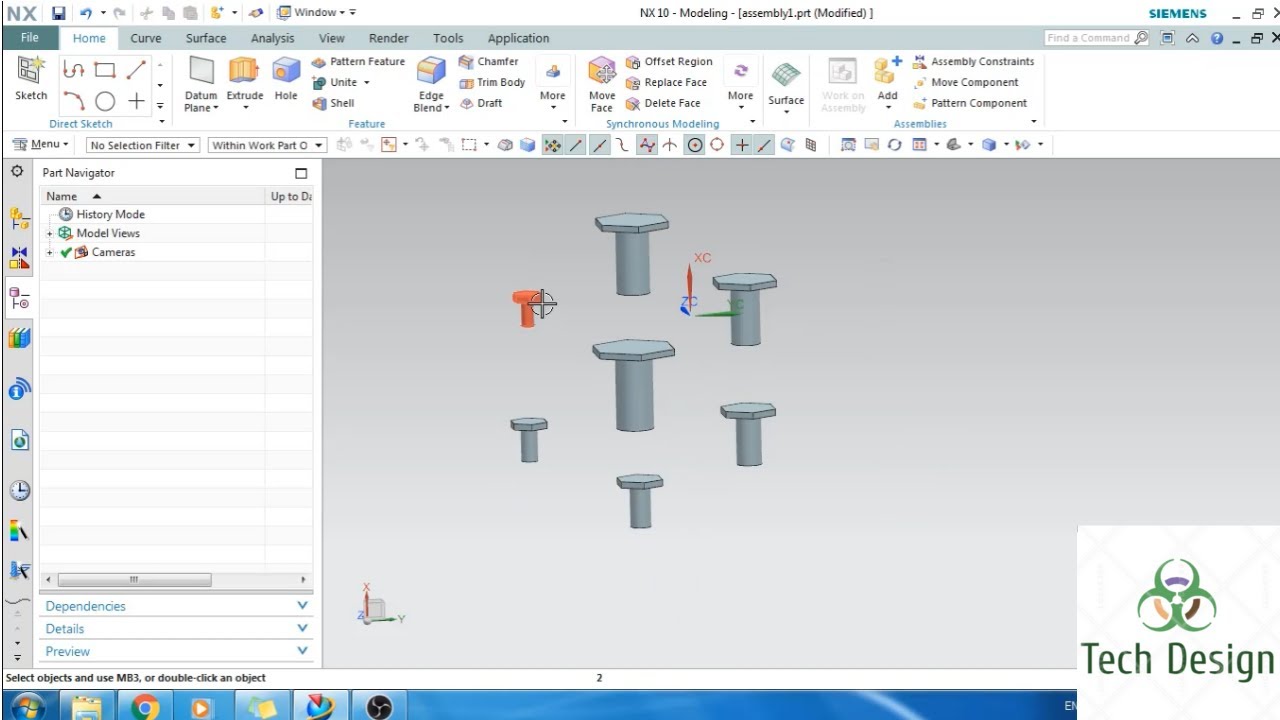Toggle the Enable Snap Point button

tap(552, 145)
